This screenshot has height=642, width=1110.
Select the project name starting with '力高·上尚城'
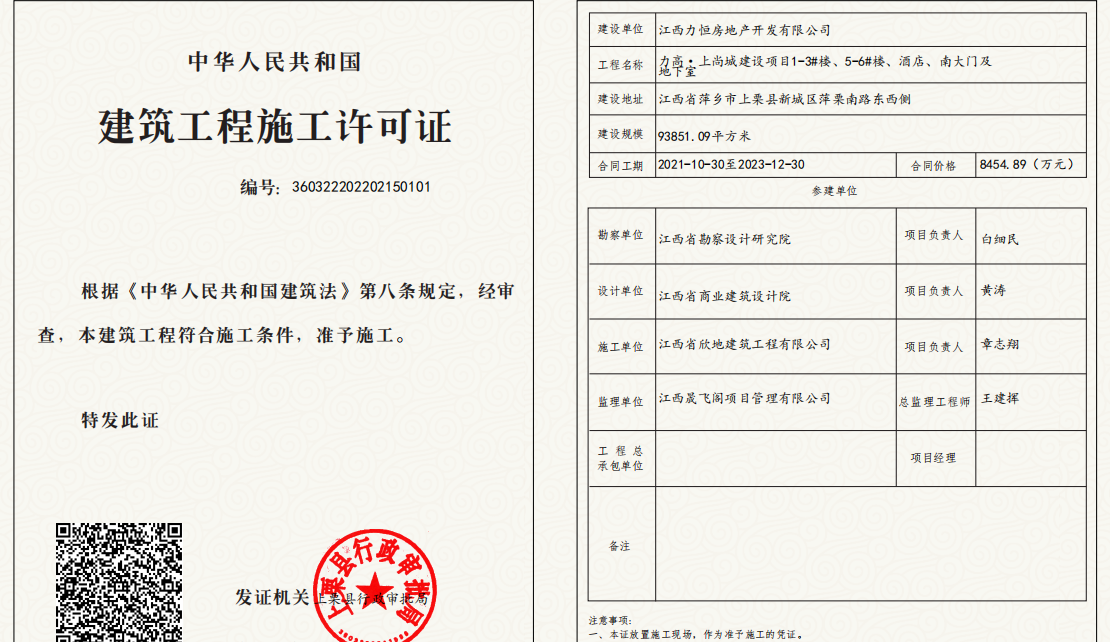point(825,66)
